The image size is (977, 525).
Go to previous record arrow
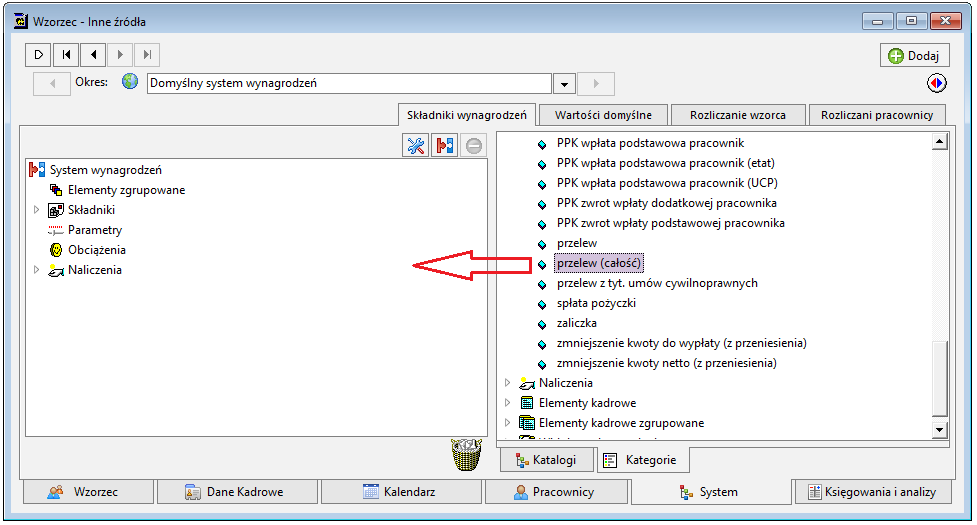click(93, 55)
